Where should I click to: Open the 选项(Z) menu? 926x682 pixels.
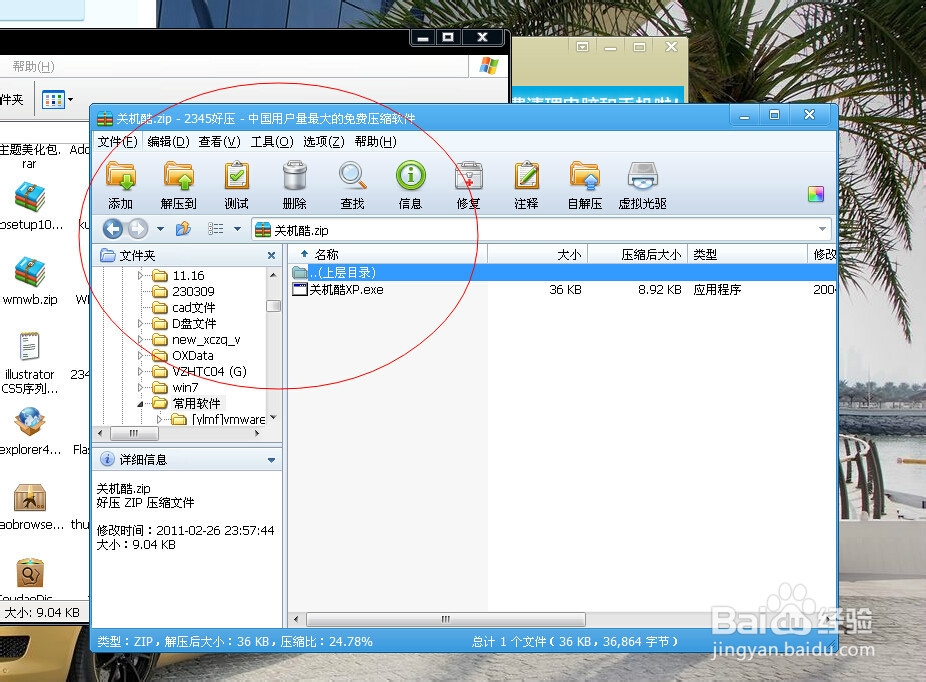pyautogui.click(x=324, y=142)
